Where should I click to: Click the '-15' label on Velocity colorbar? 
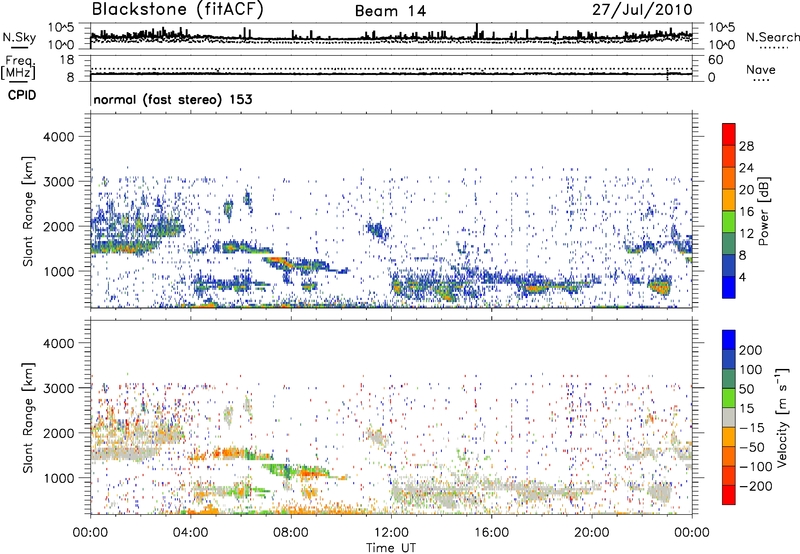pos(752,428)
